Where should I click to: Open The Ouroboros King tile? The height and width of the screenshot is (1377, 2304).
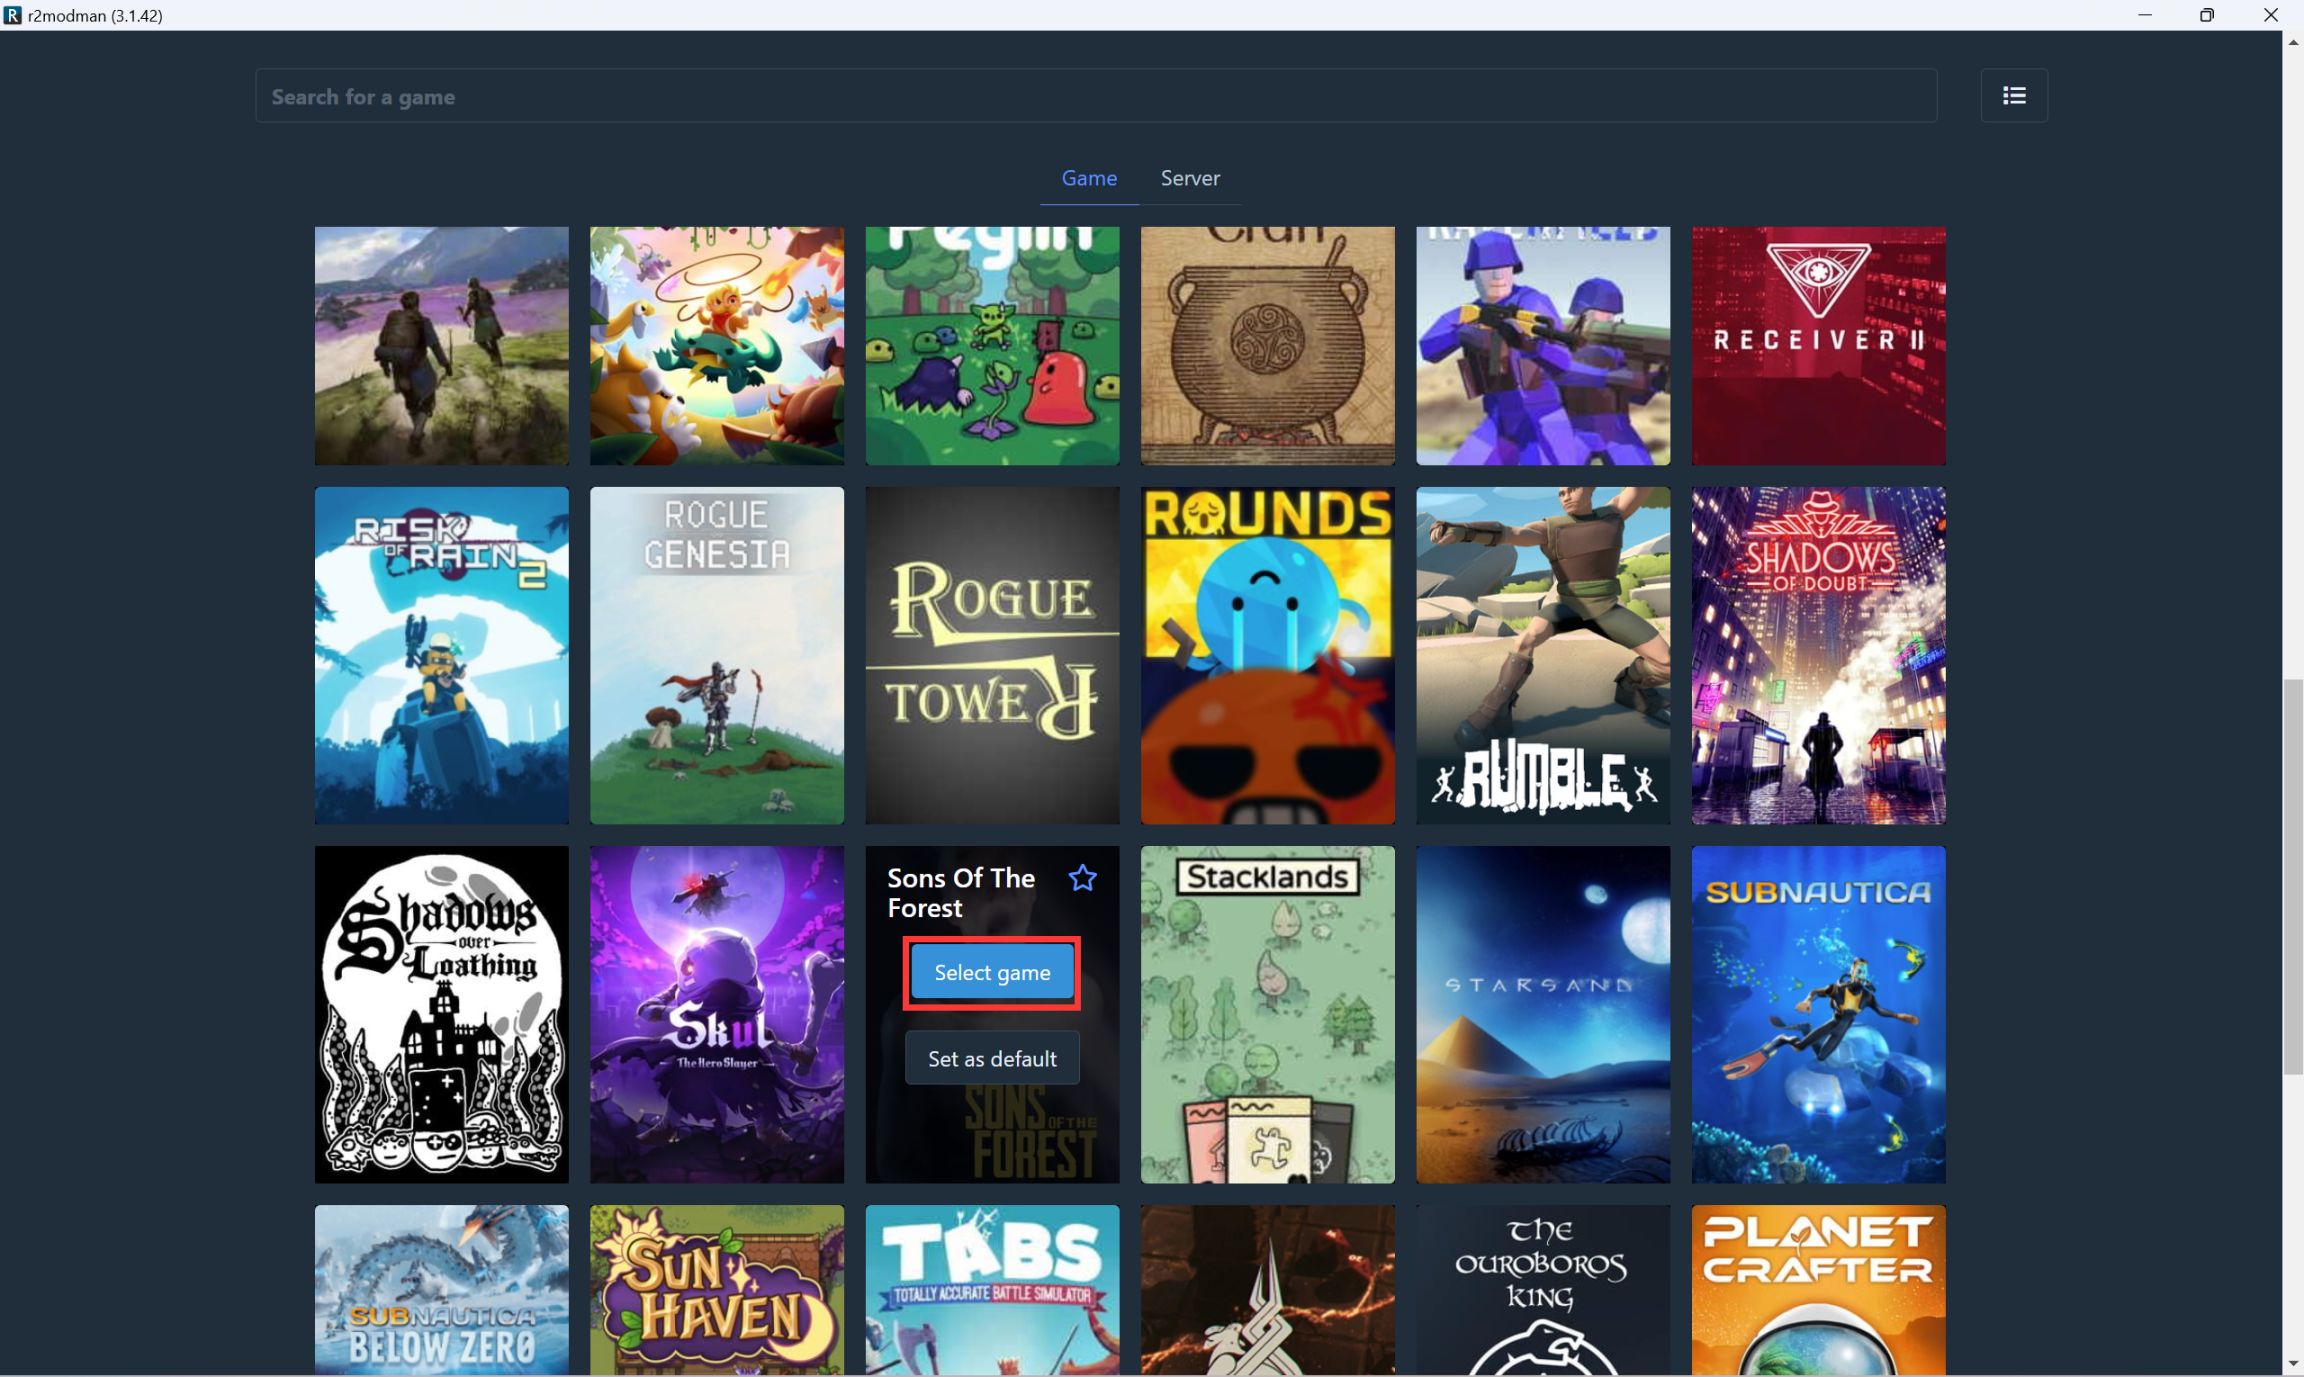click(1543, 1290)
